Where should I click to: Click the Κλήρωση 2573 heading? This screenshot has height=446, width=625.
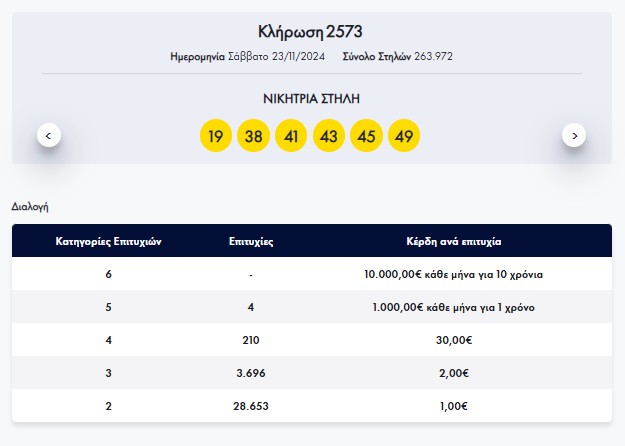point(310,32)
